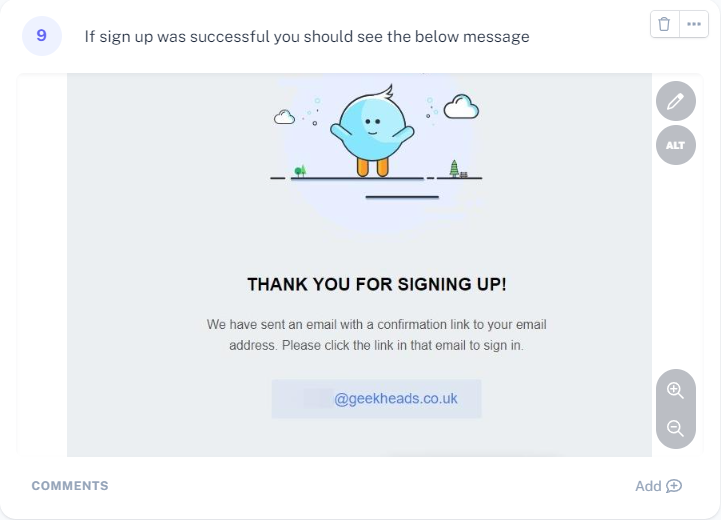Open the ALT text editor button
Viewport: 721px width, 520px height.
[x=676, y=145]
